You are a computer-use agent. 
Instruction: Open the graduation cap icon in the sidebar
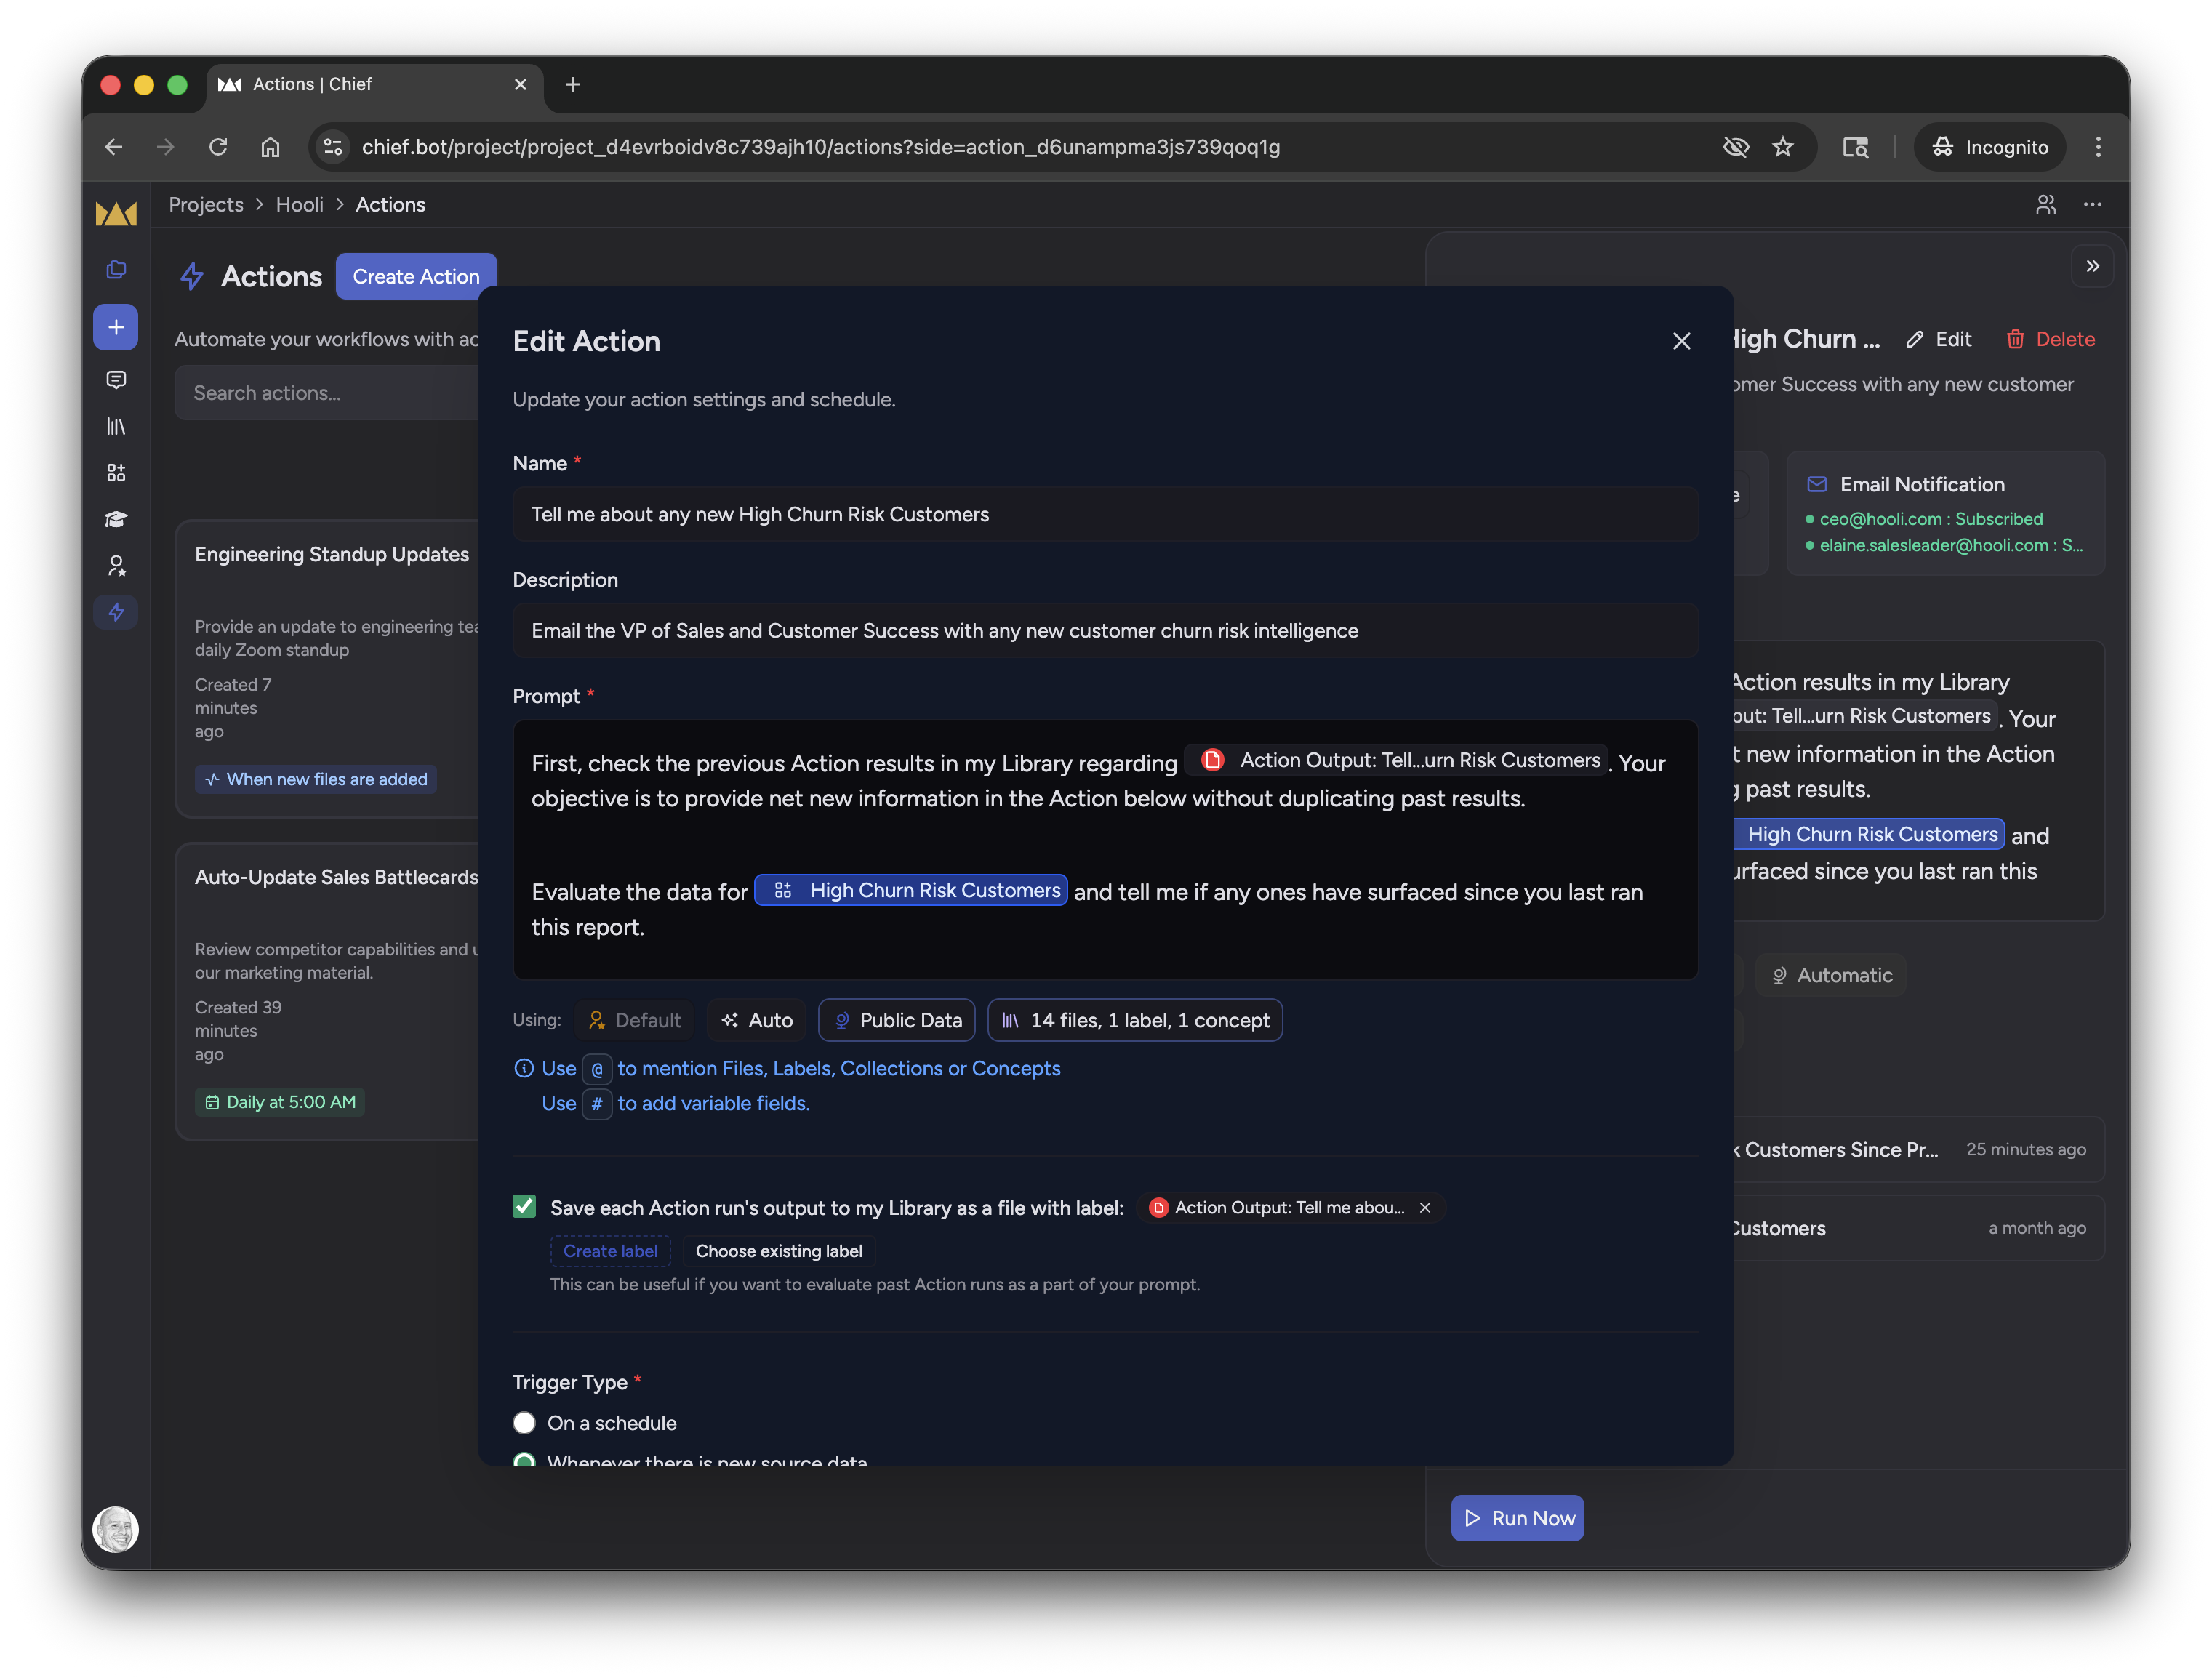pos(116,519)
